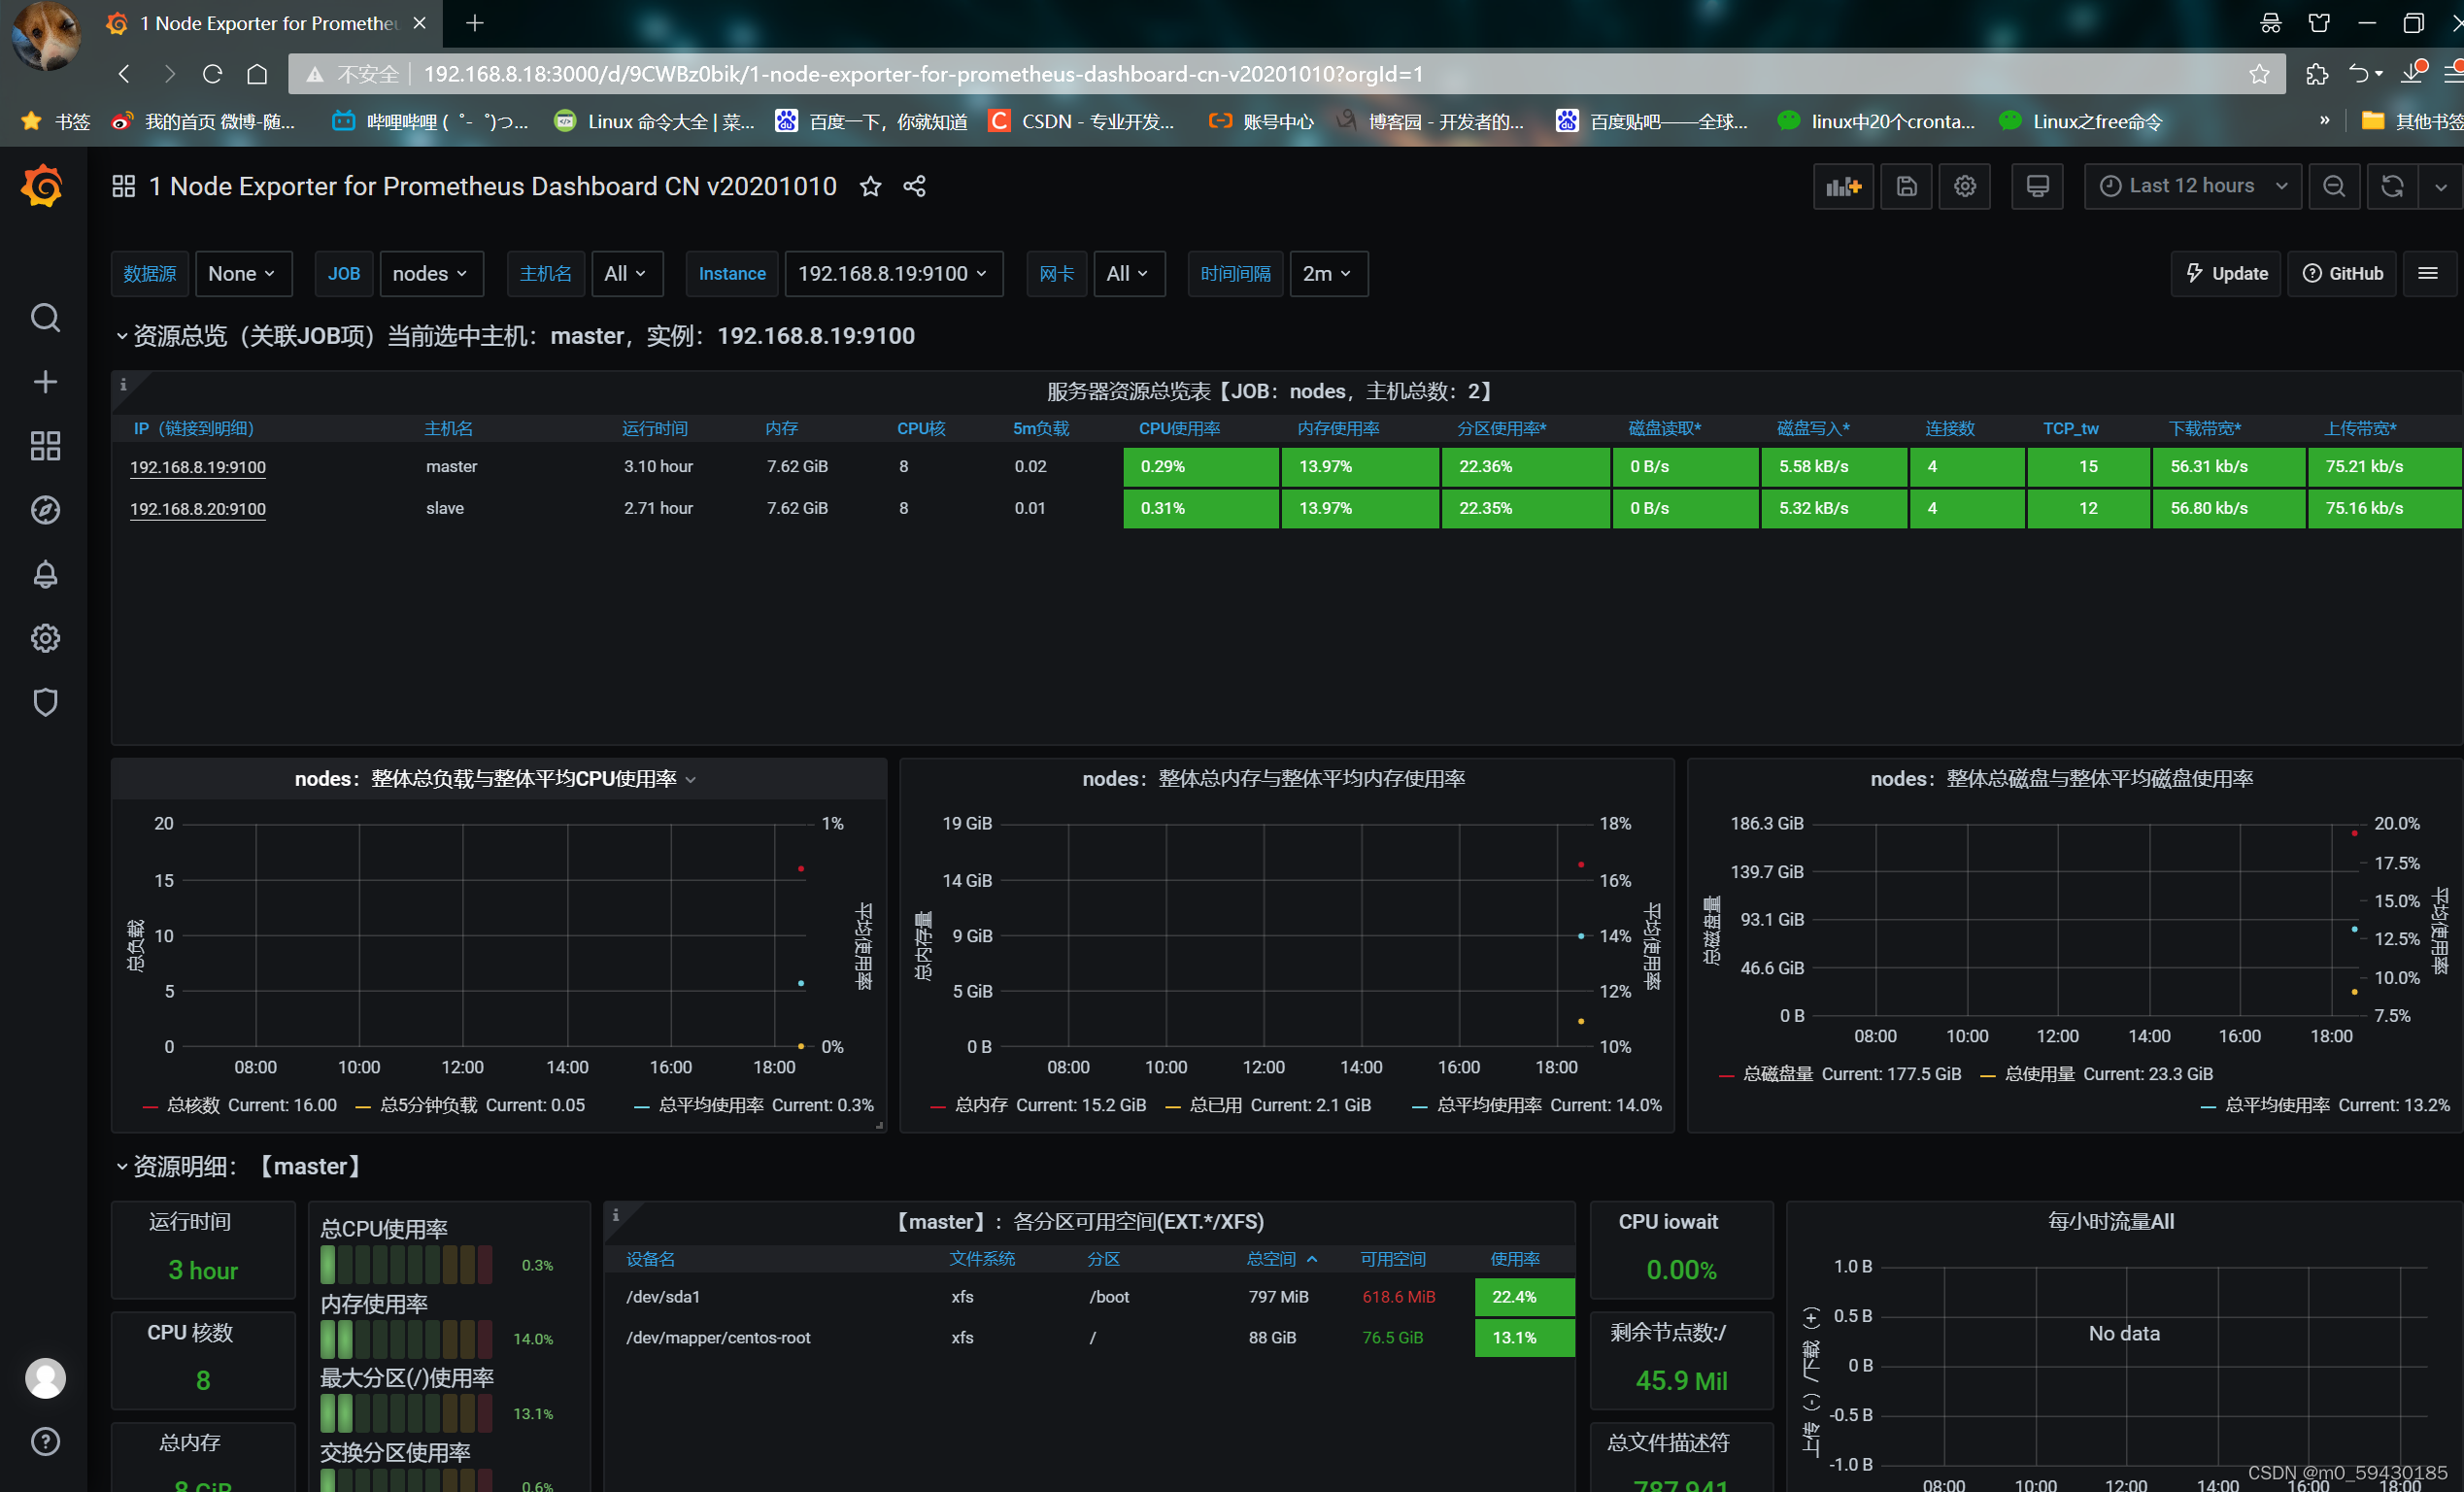Open the Grafana home logo
The width and height of the screenshot is (2464, 1492).
pyautogui.click(x=42, y=187)
